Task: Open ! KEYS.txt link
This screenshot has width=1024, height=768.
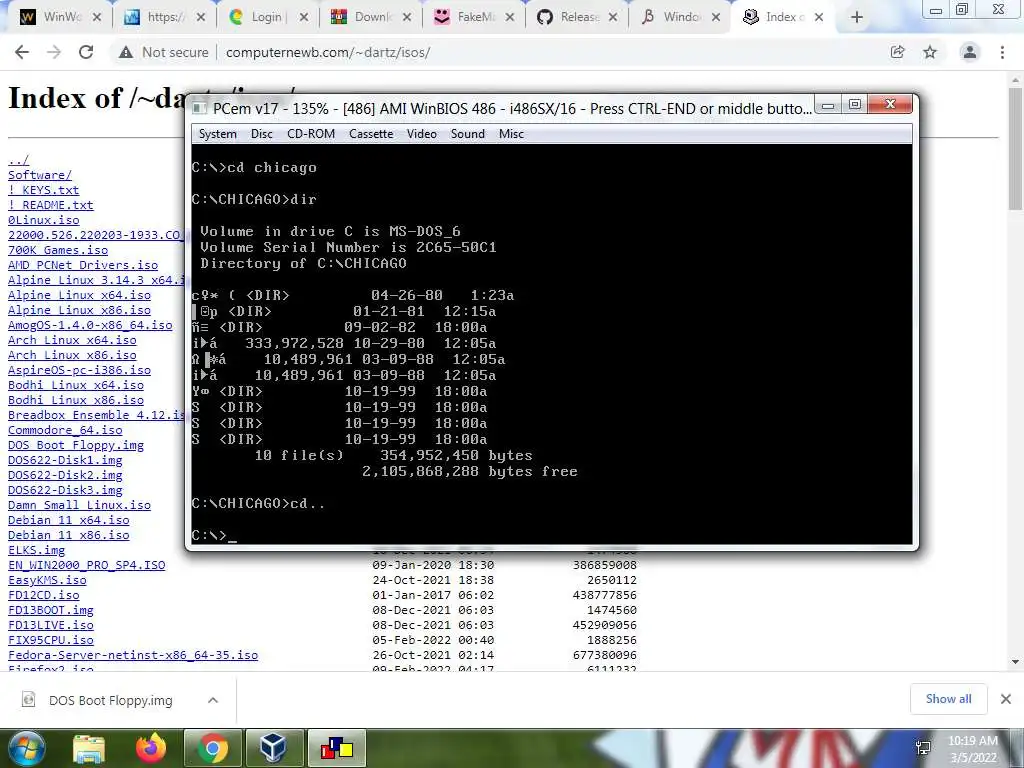Action: (43, 190)
